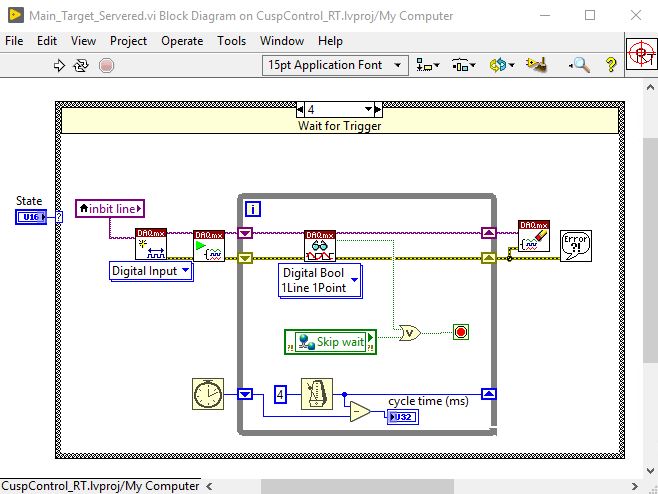Image resolution: width=658 pixels, height=494 pixels.
Task: Select the Simple Error Handler node
Action: pos(576,246)
